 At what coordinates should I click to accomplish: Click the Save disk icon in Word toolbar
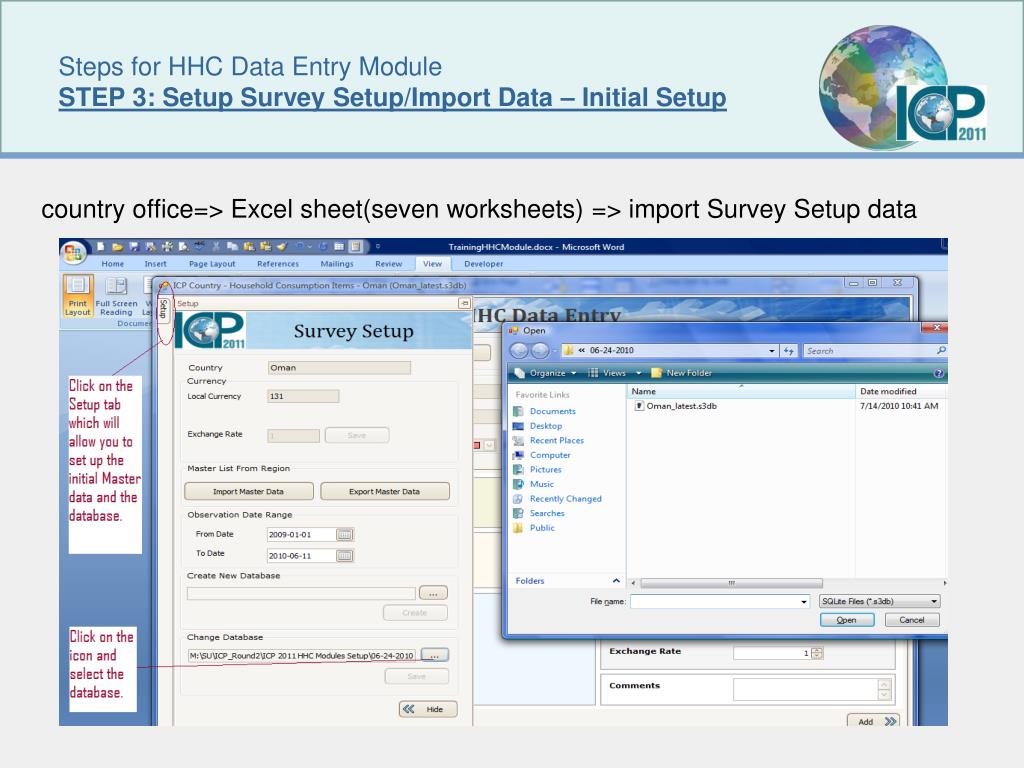pos(134,247)
